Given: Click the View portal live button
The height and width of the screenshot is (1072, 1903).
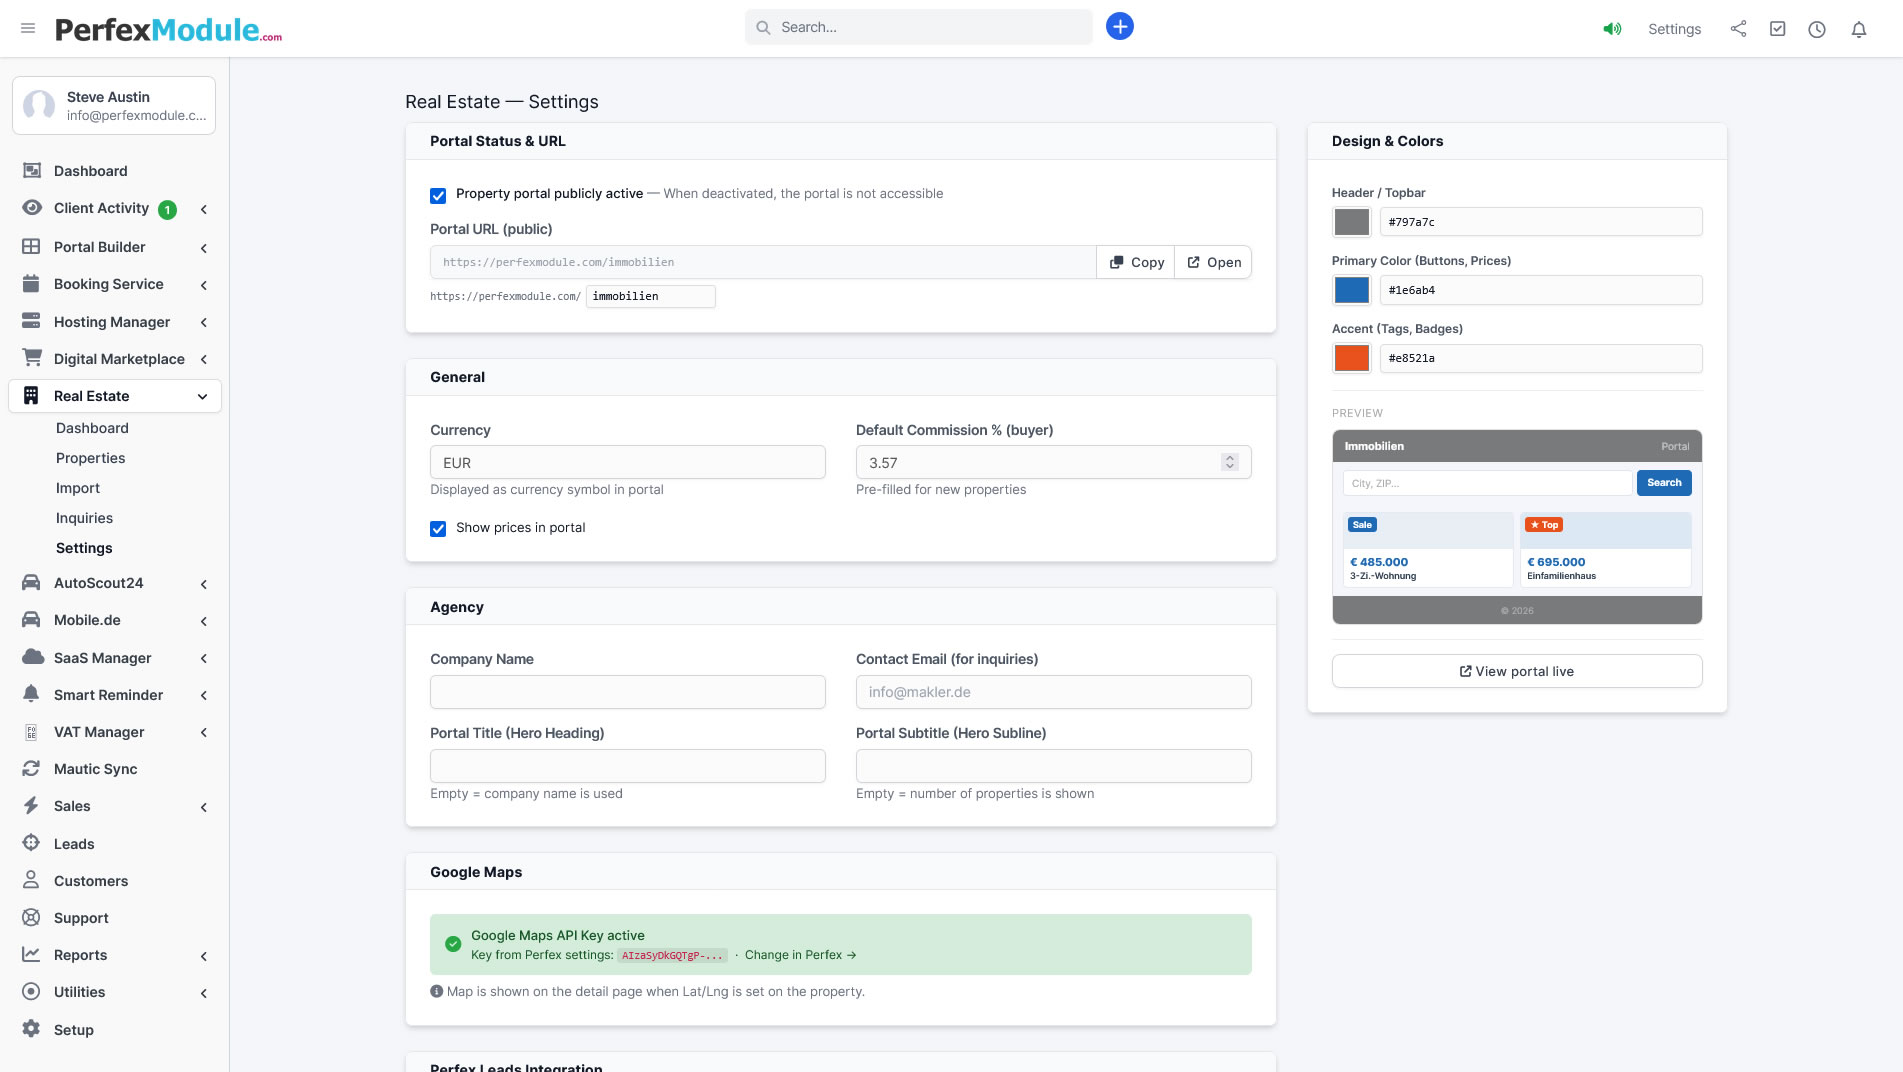Looking at the screenshot, I should click(1516, 671).
